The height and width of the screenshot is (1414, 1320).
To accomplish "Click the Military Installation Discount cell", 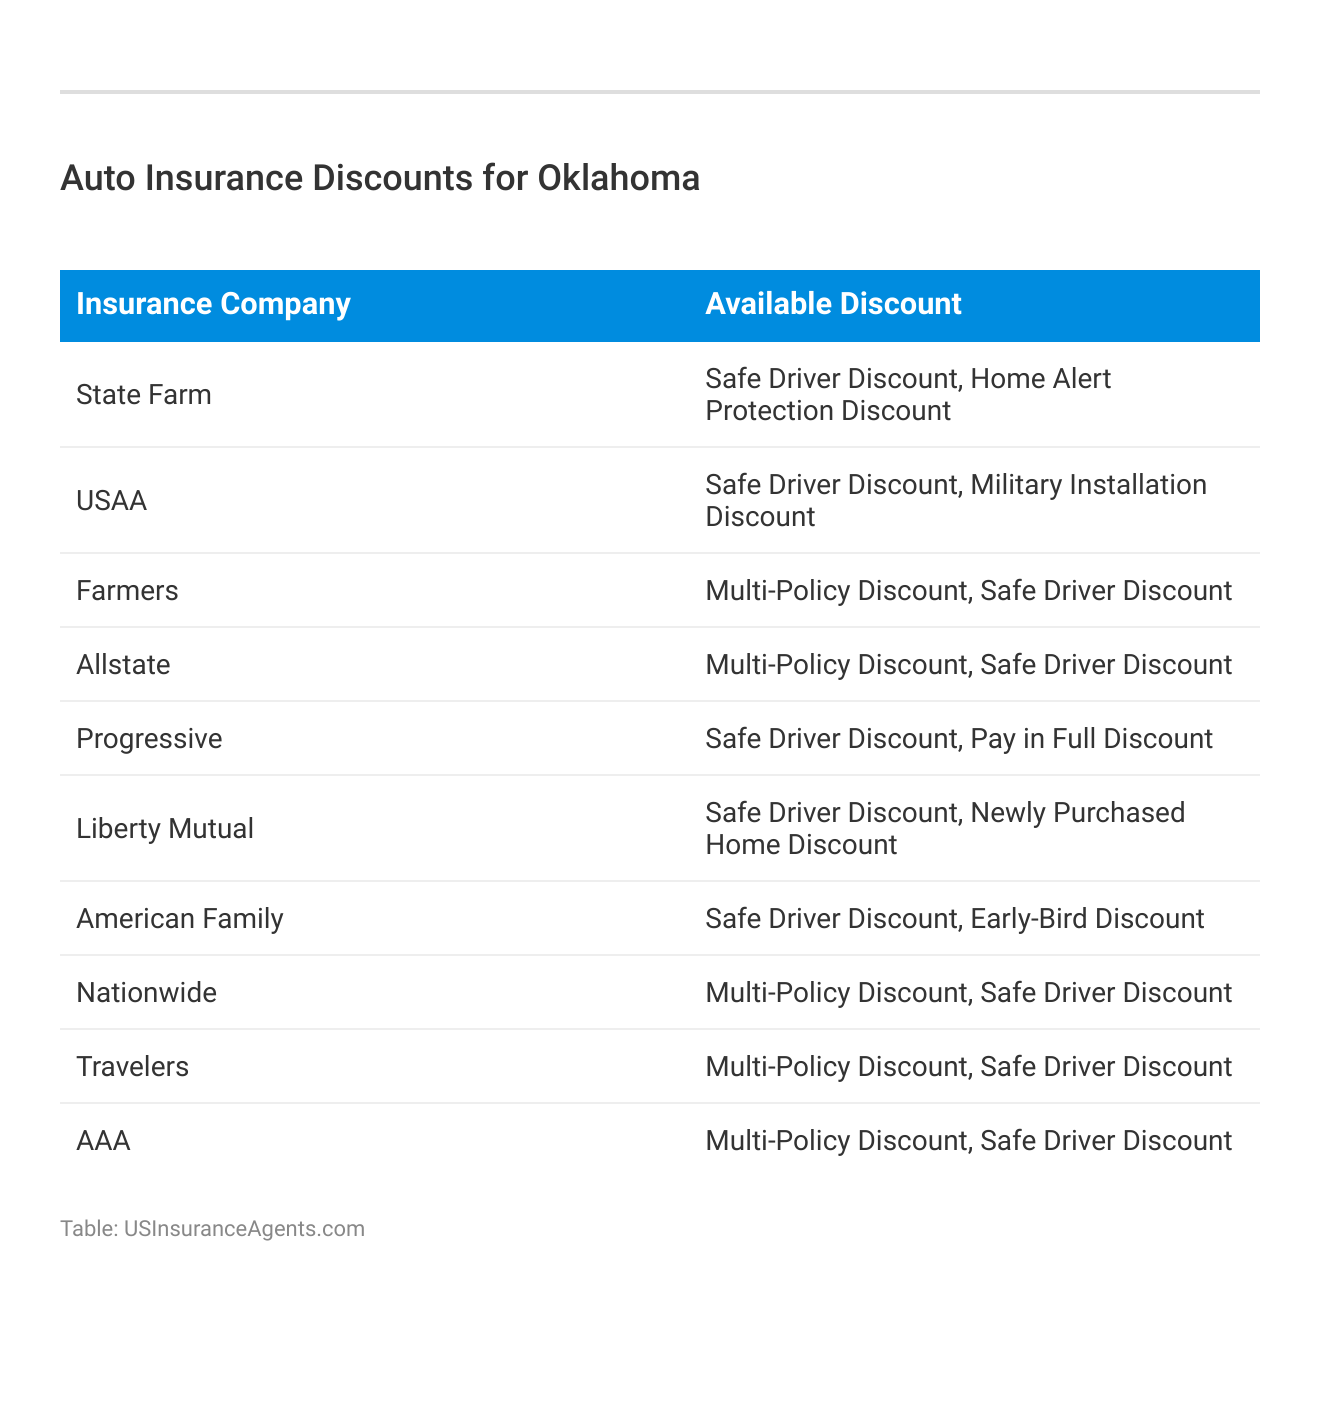I will click(955, 501).
